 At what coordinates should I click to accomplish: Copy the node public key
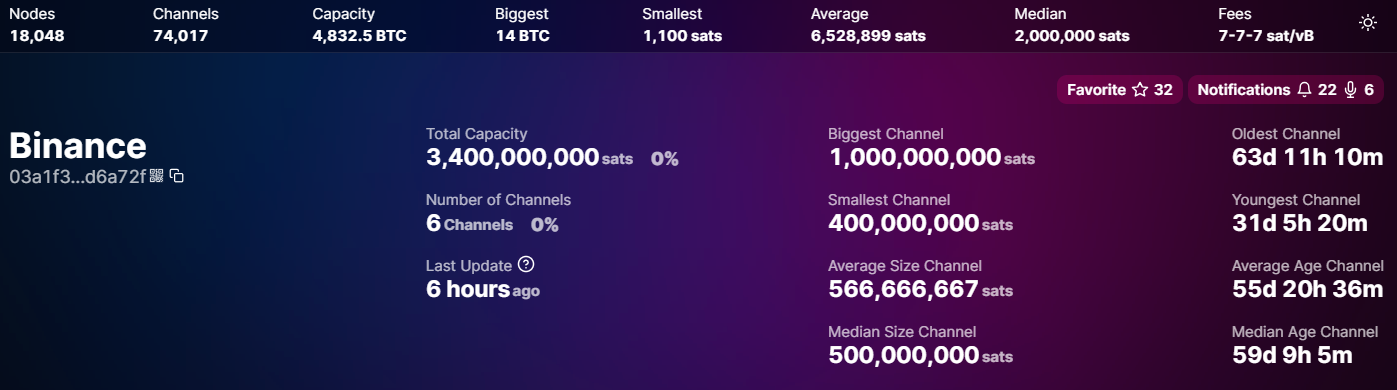[x=177, y=176]
